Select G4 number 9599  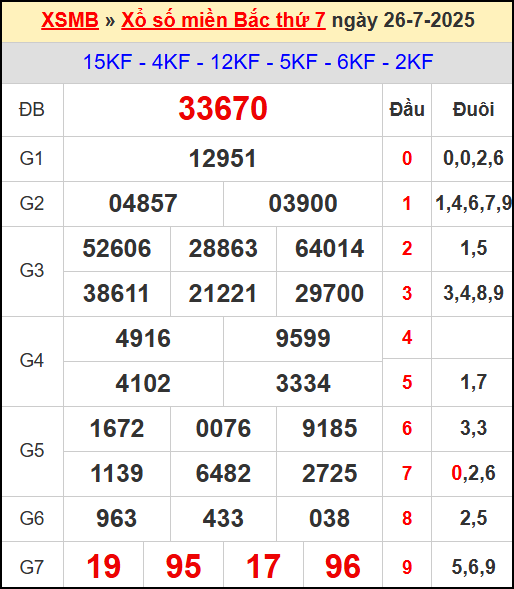(303, 338)
